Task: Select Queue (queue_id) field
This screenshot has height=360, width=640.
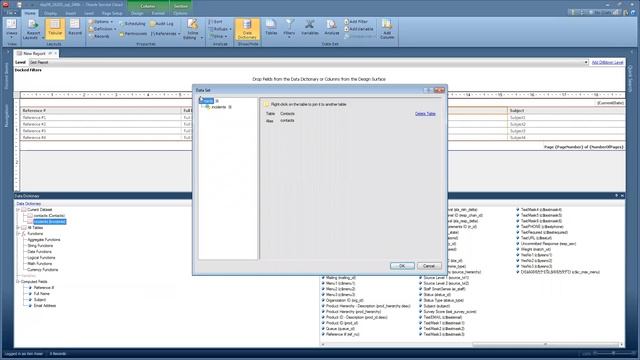Action: click(340, 329)
